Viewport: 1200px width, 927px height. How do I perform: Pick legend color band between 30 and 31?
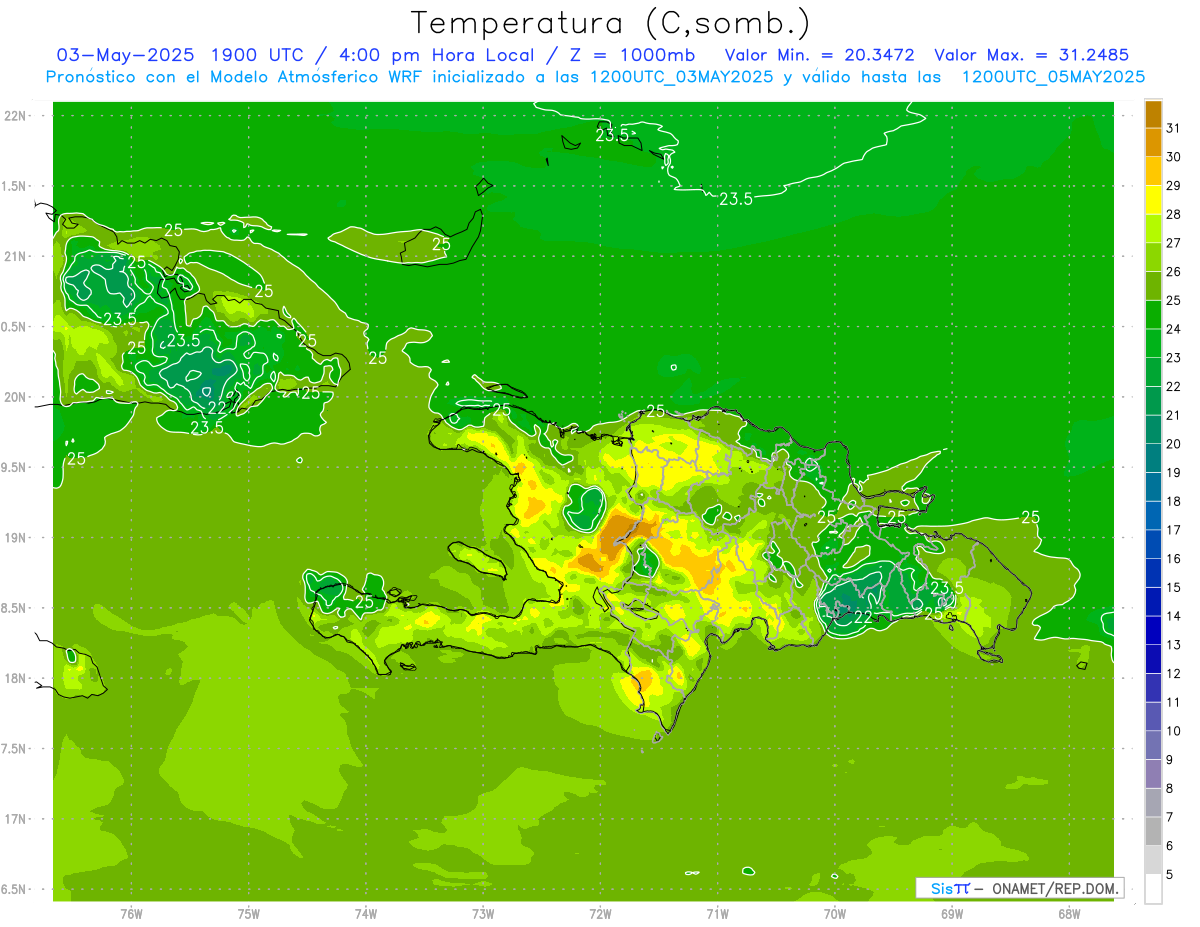pyautogui.click(x=1153, y=142)
